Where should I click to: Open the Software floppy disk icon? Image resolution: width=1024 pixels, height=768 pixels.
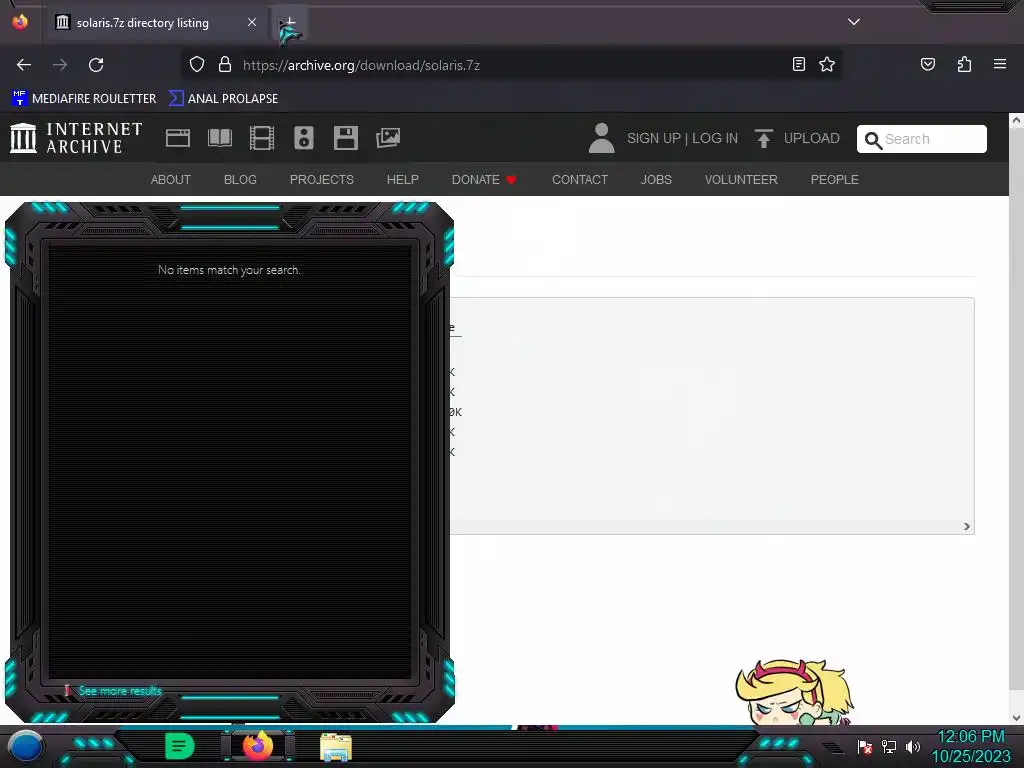coord(345,138)
